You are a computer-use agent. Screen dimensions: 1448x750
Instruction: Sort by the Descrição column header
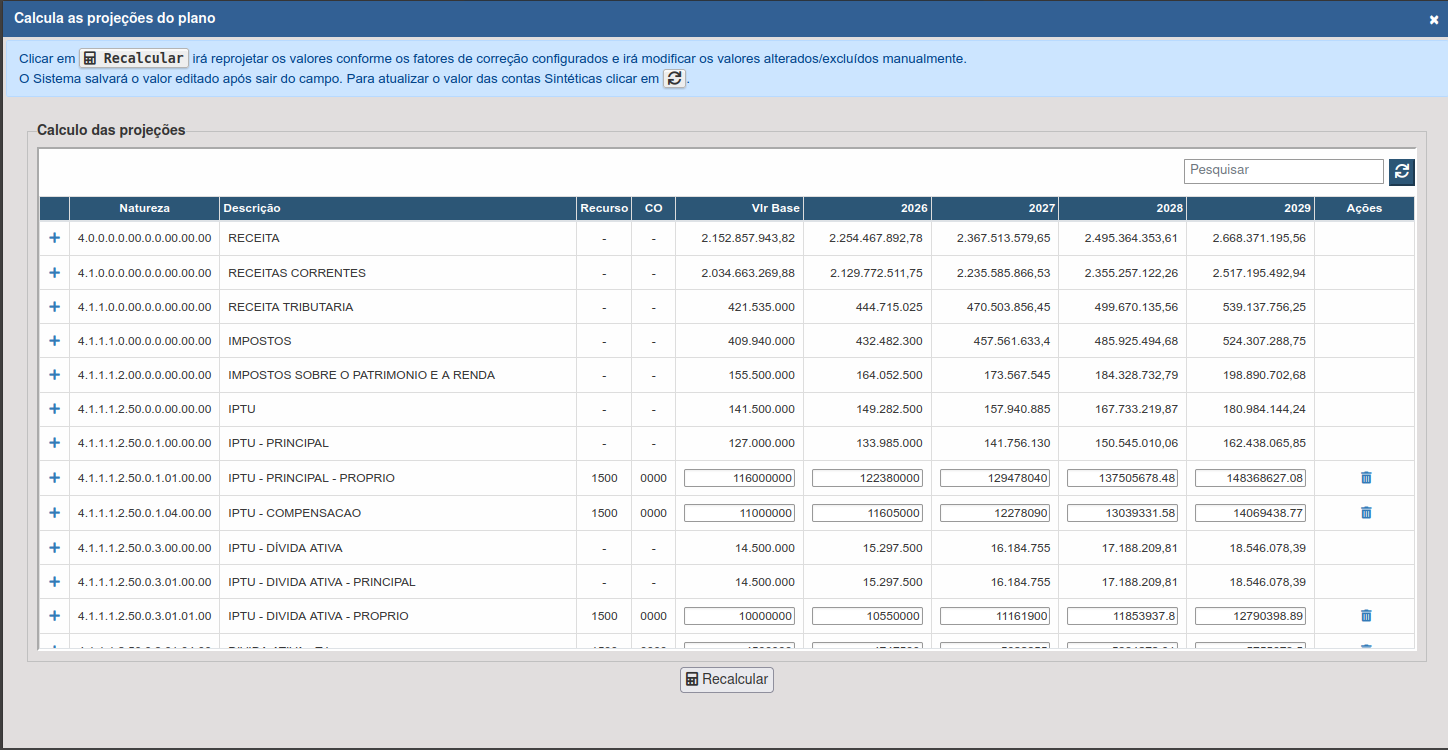252,208
